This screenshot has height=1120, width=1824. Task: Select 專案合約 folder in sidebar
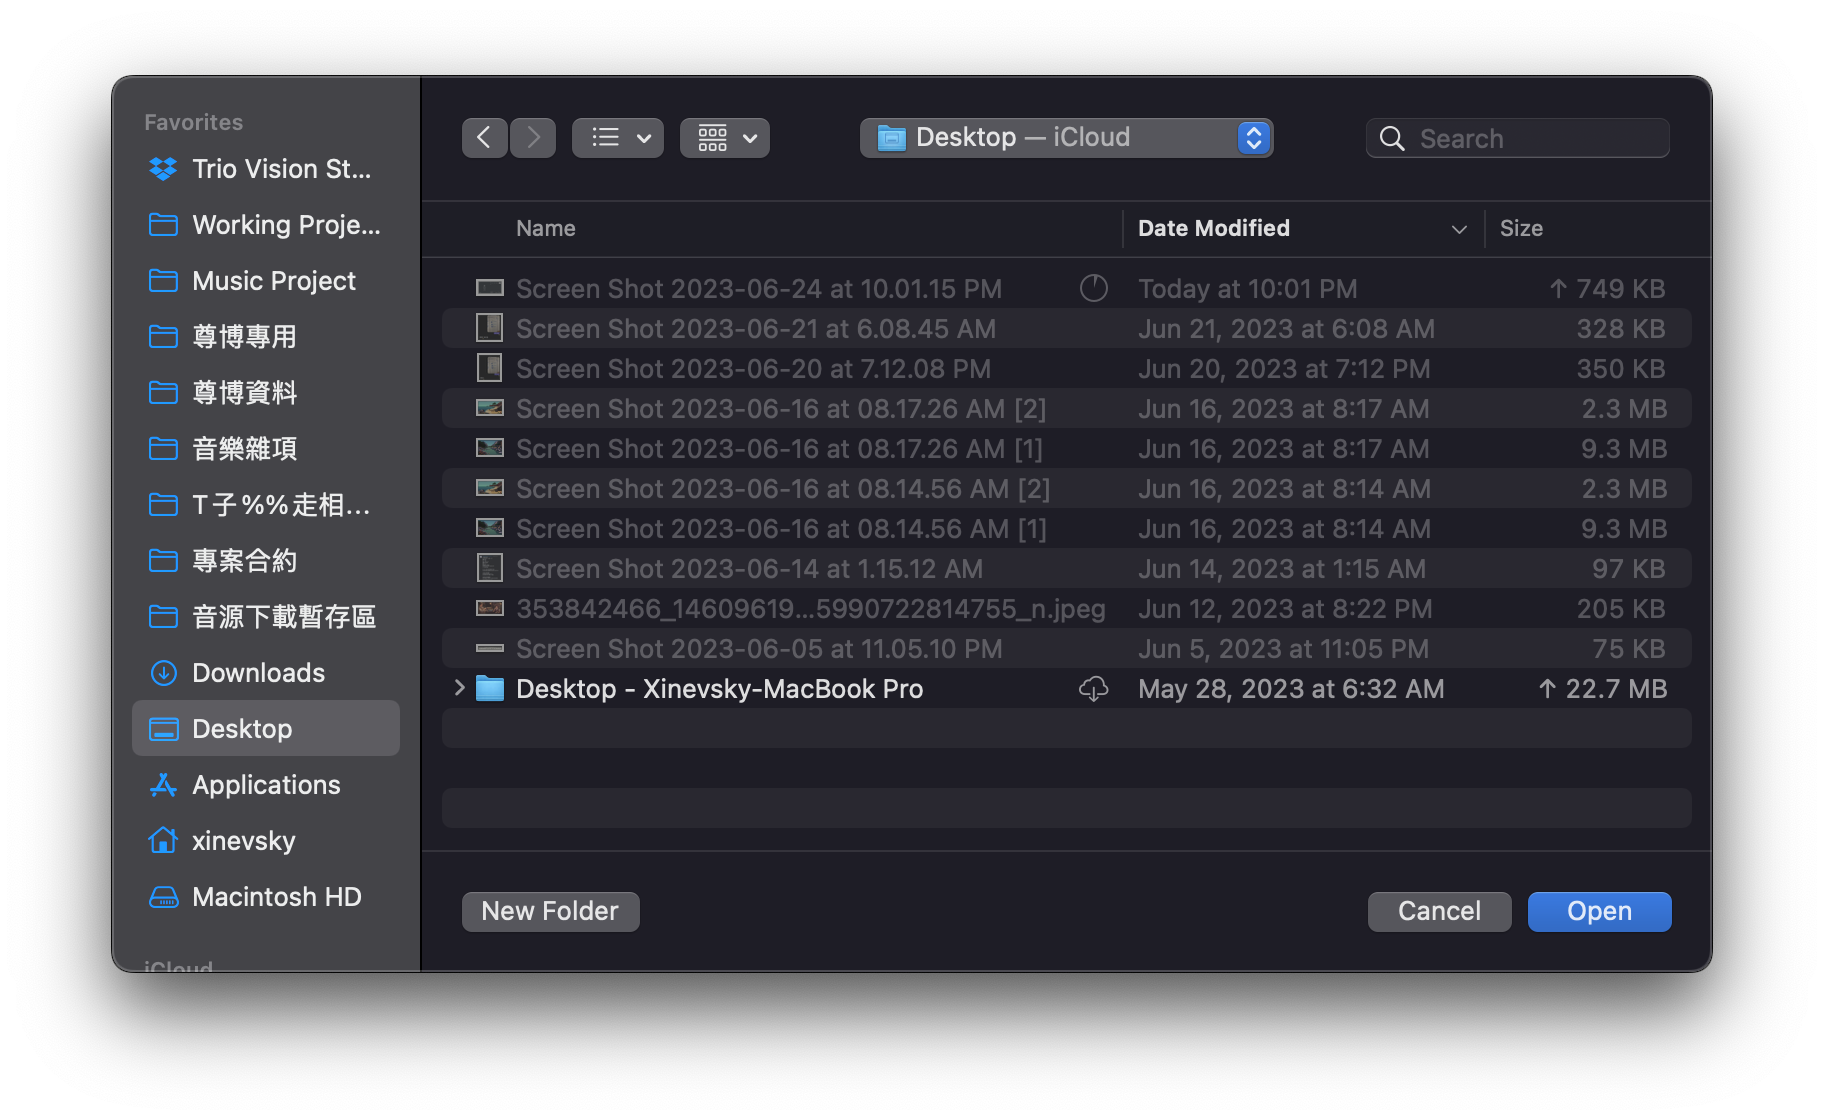(x=266, y=561)
